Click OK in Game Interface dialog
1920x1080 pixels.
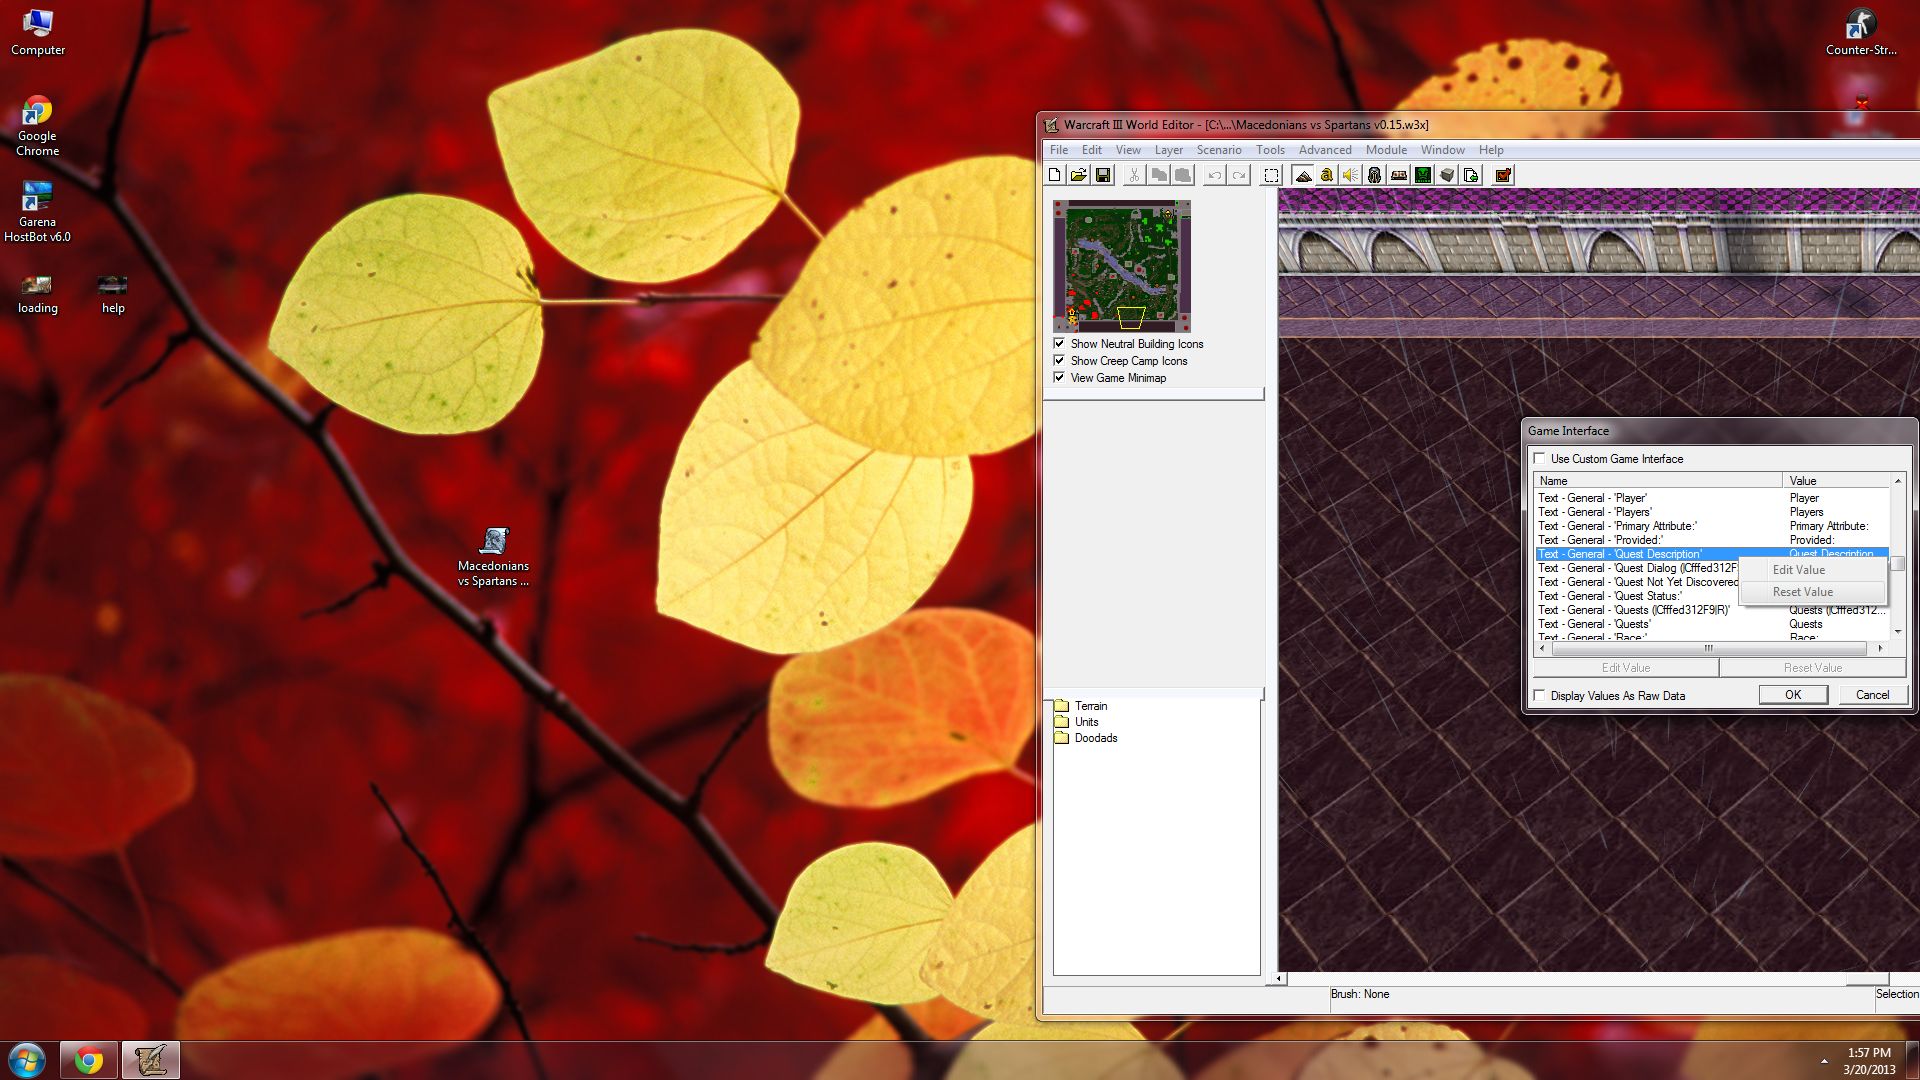tap(1793, 694)
